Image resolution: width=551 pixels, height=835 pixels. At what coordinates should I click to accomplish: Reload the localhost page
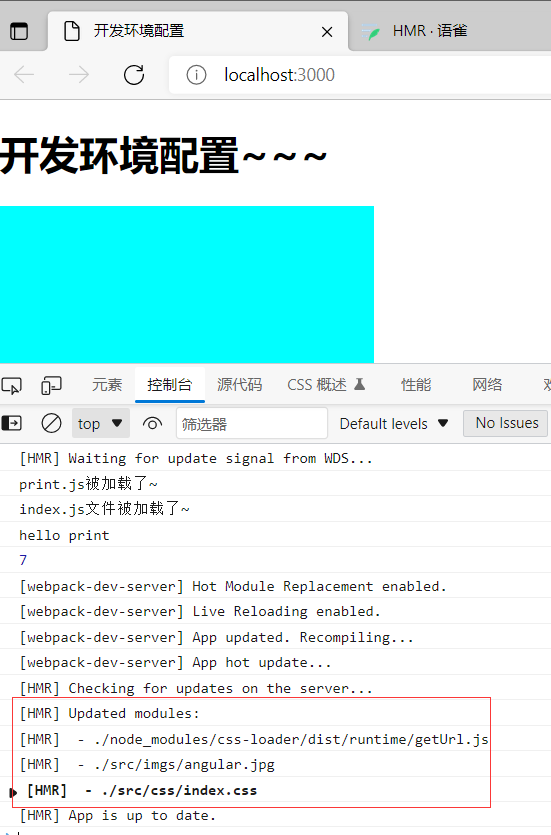click(x=134, y=75)
